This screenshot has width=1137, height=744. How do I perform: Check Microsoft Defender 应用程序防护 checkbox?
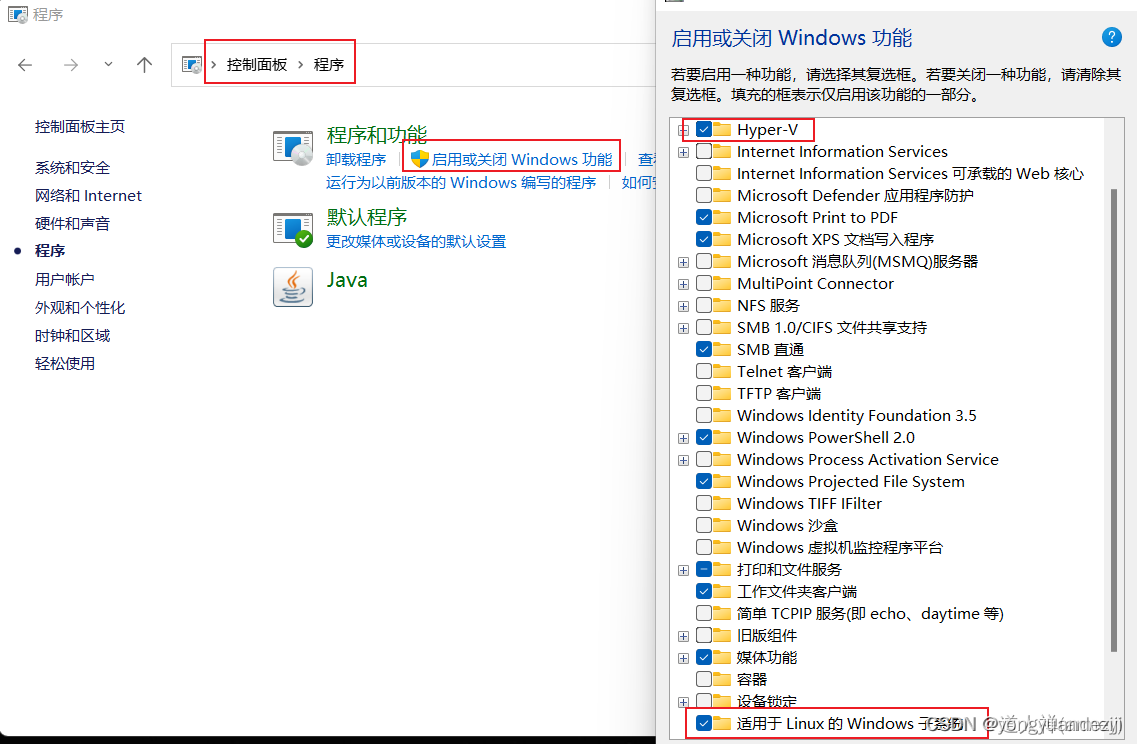pyautogui.click(x=703, y=195)
